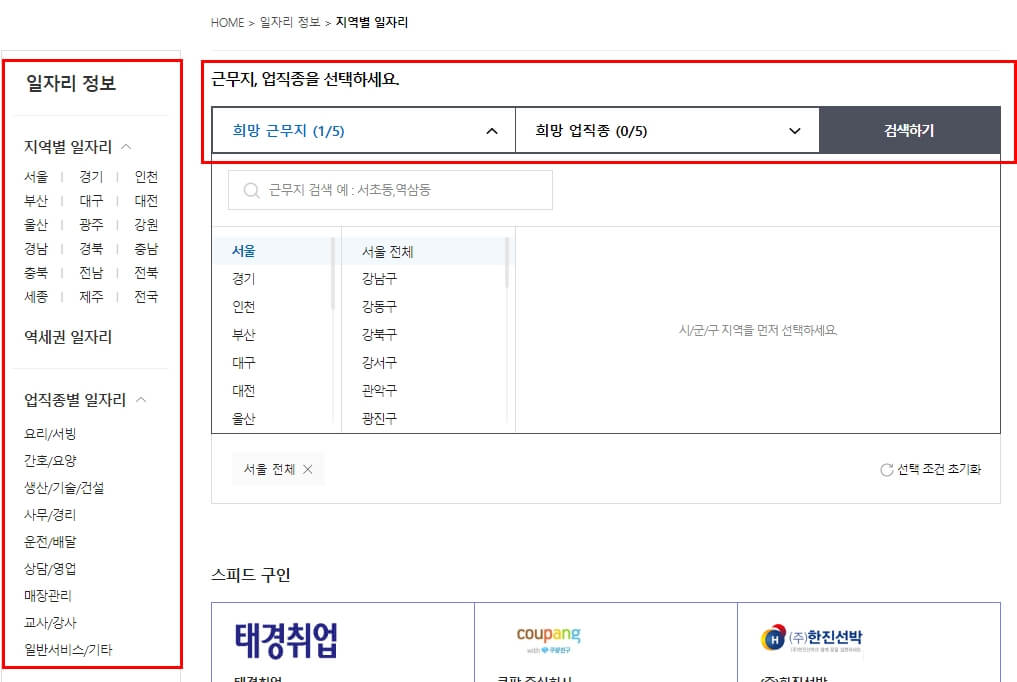Collapse the 지역별 일자리 section
Viewport: 1017px width, 682px height.
click(126, 146)
